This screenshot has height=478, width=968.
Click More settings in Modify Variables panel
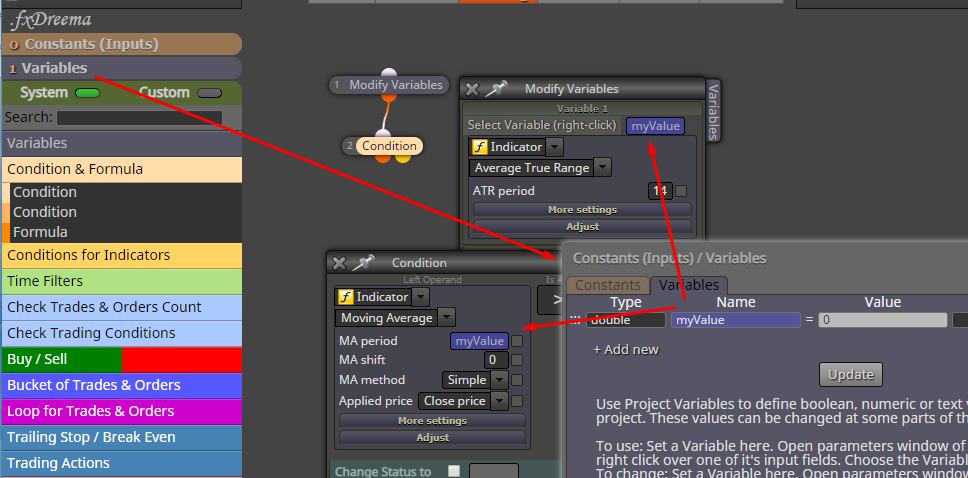click(x=582, y=210)
